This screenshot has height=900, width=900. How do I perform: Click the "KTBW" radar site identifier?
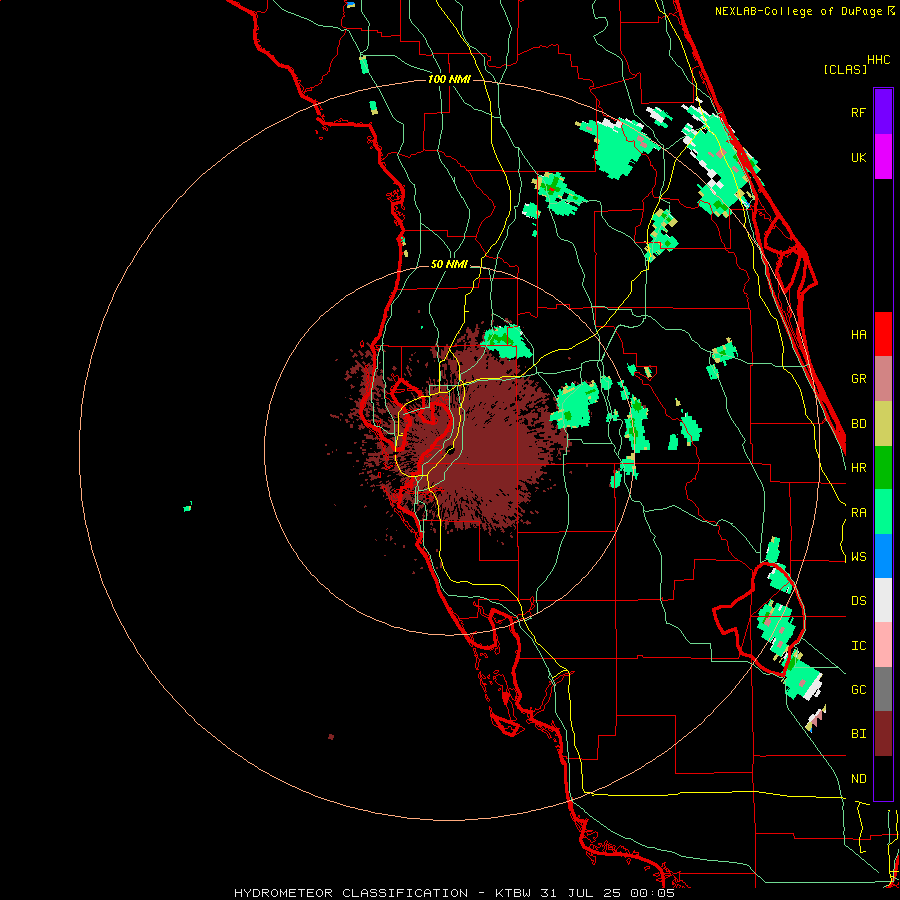point(513,893)
